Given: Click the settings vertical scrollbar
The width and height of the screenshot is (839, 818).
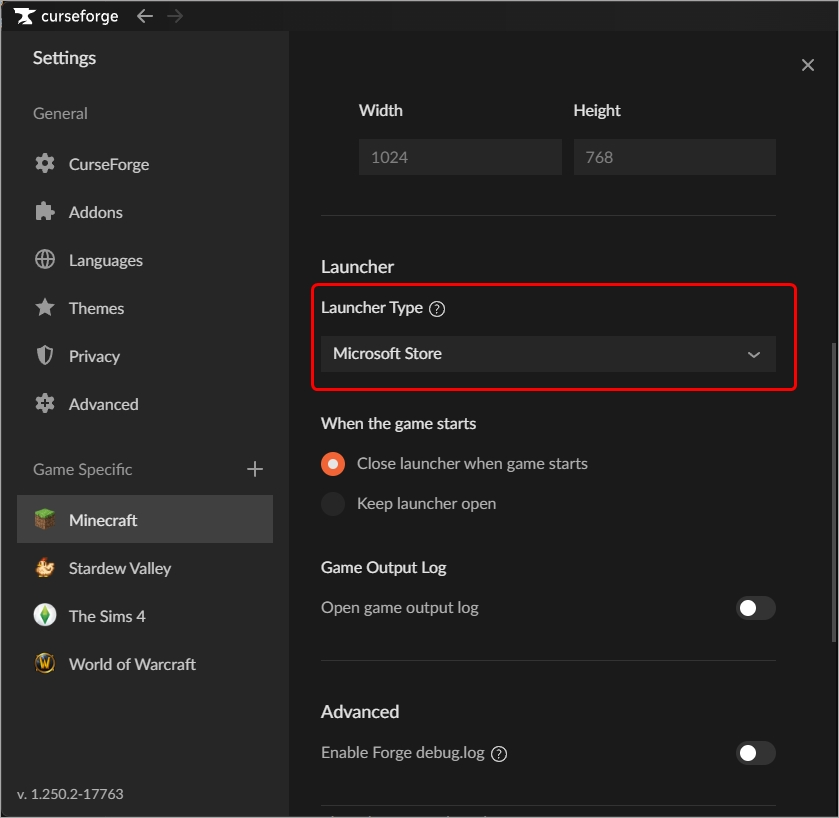Looking at the screenshot, I should click(834, 492).
